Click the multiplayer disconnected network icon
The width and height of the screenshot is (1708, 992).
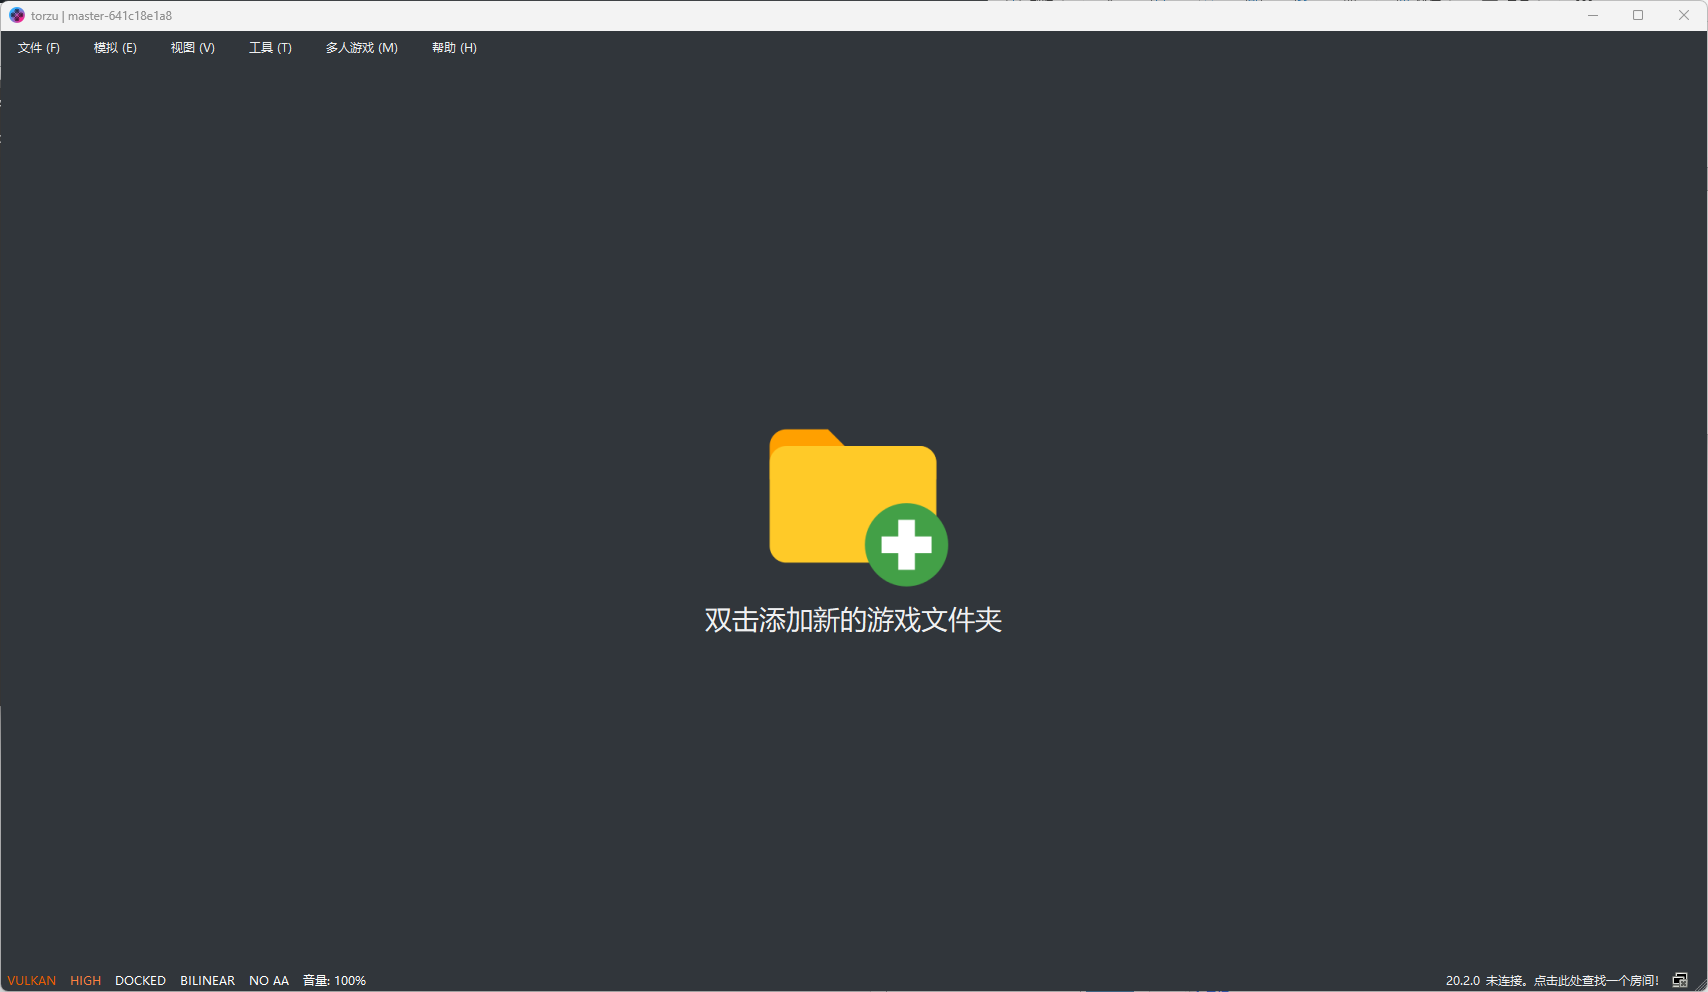[1680, 980]
